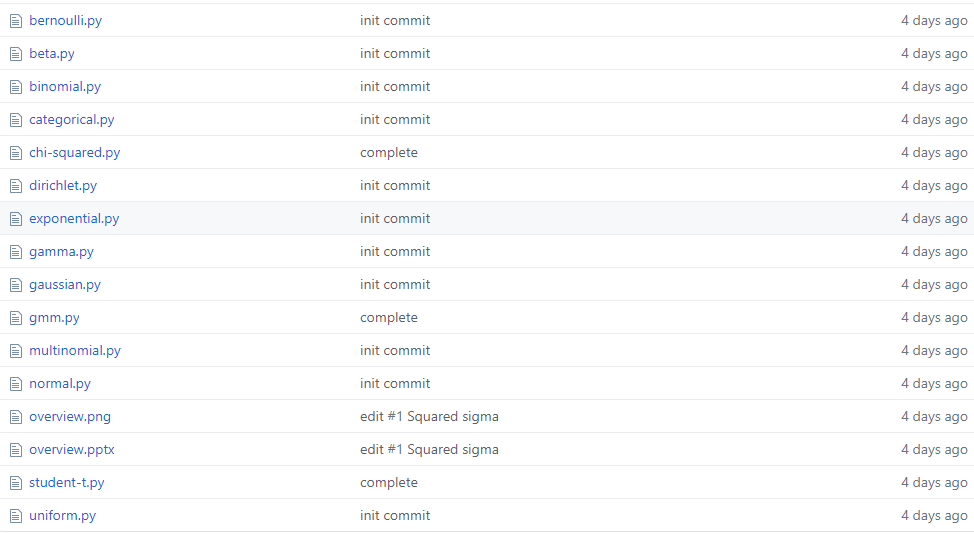Open the beta.py file
Viewport: 974px width, 534px height.
[52, 53]
